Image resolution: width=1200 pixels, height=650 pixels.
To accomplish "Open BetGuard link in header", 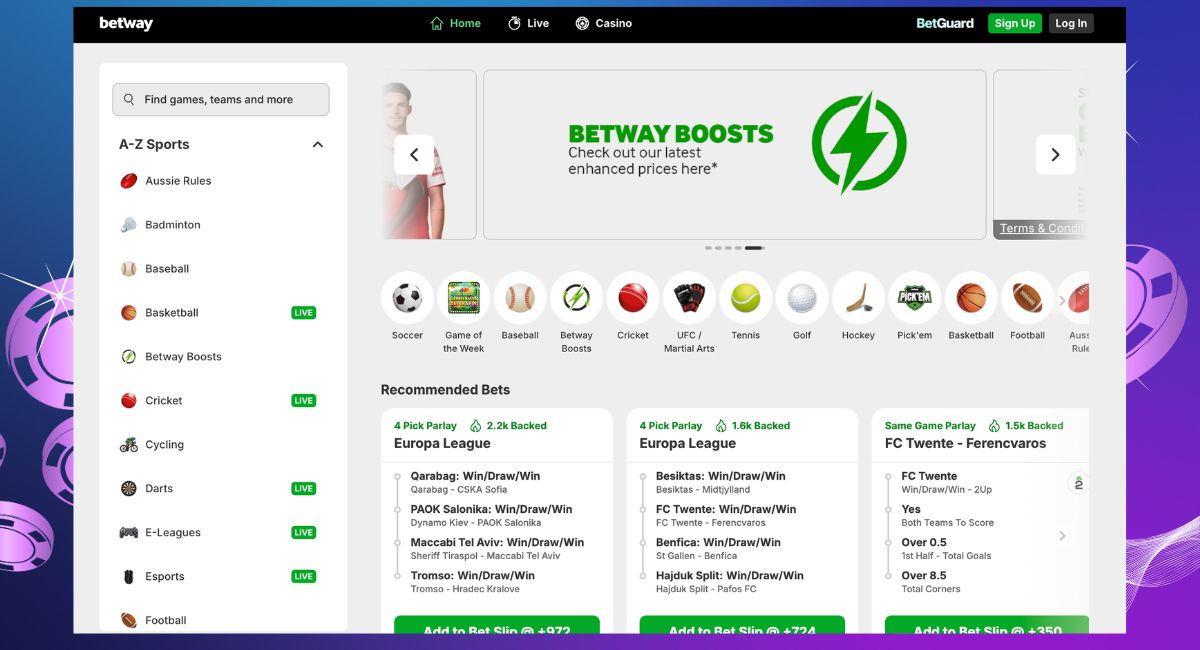I will click(945, 23).
